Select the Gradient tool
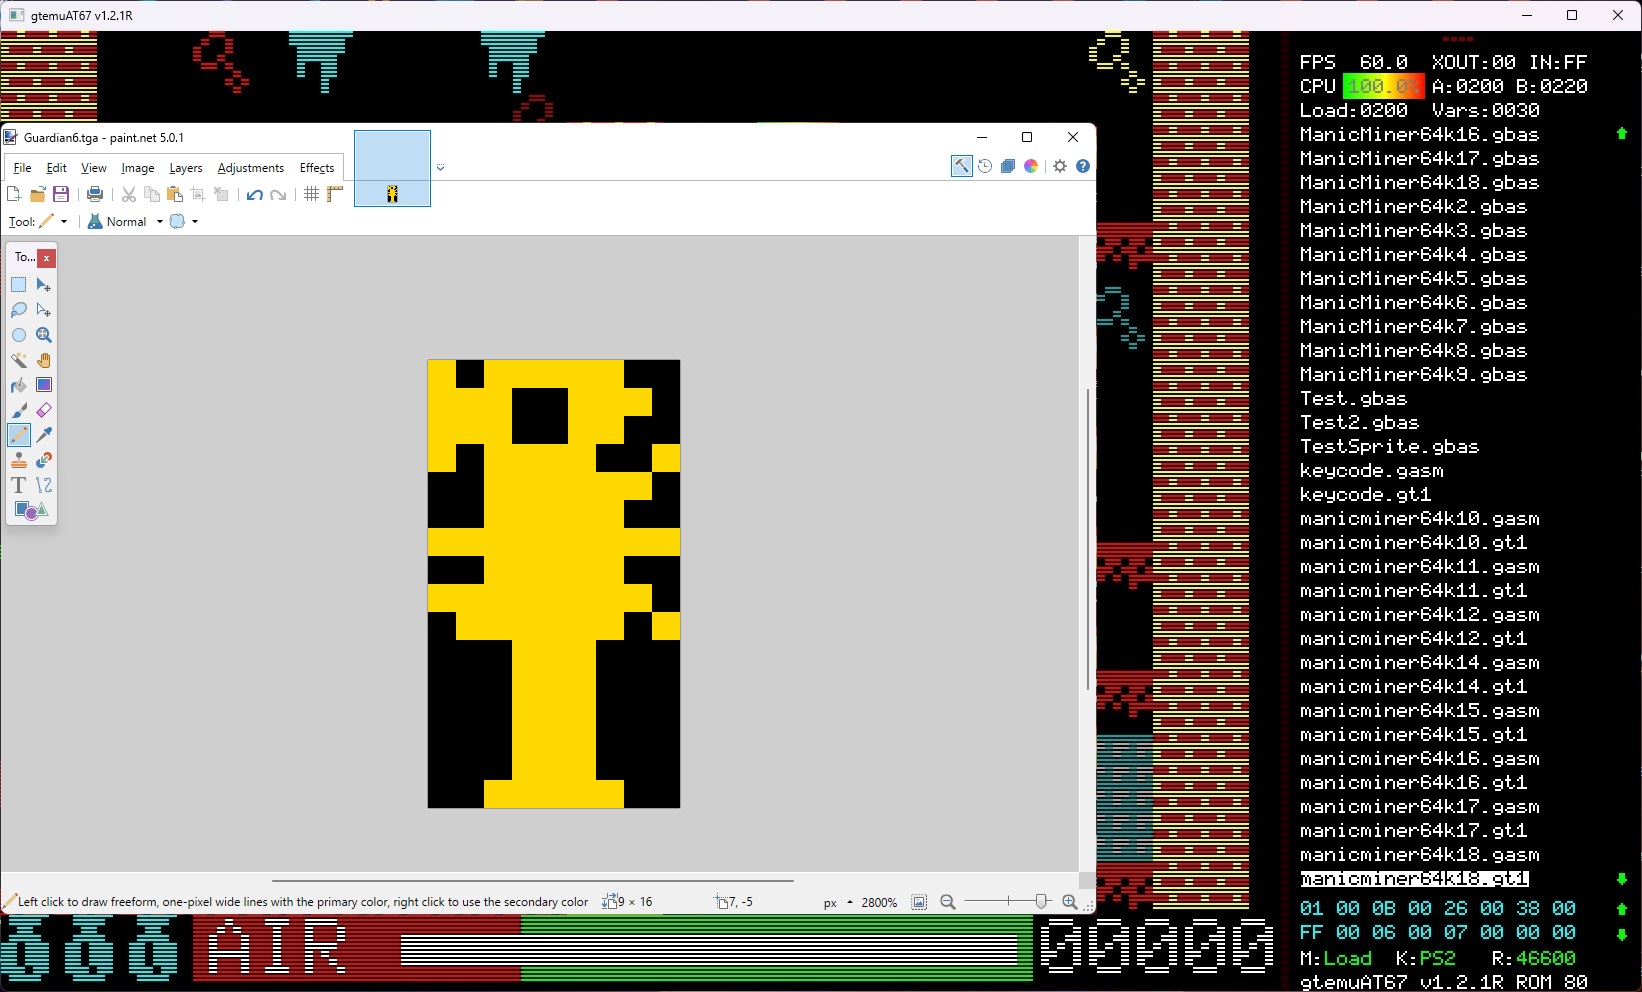 pos(44,385)
